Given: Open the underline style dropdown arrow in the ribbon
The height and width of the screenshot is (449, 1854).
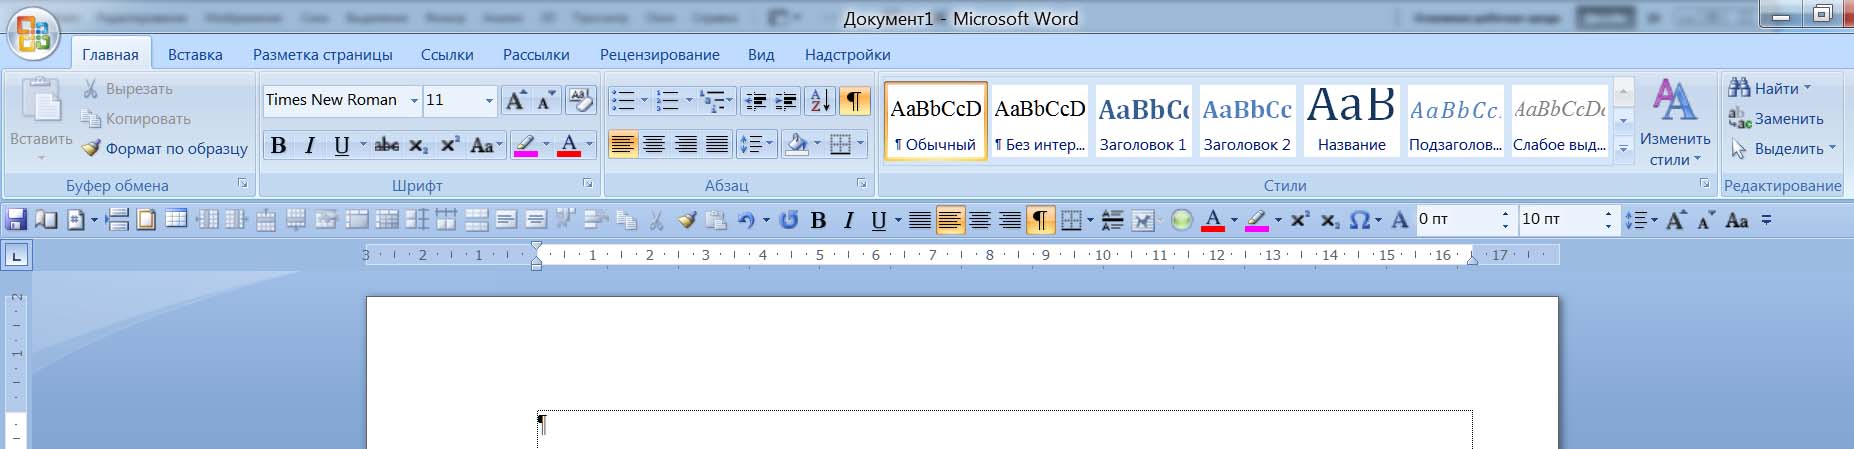Looking at the screenshot, I should pyautogui.click(x=362, y=146).
